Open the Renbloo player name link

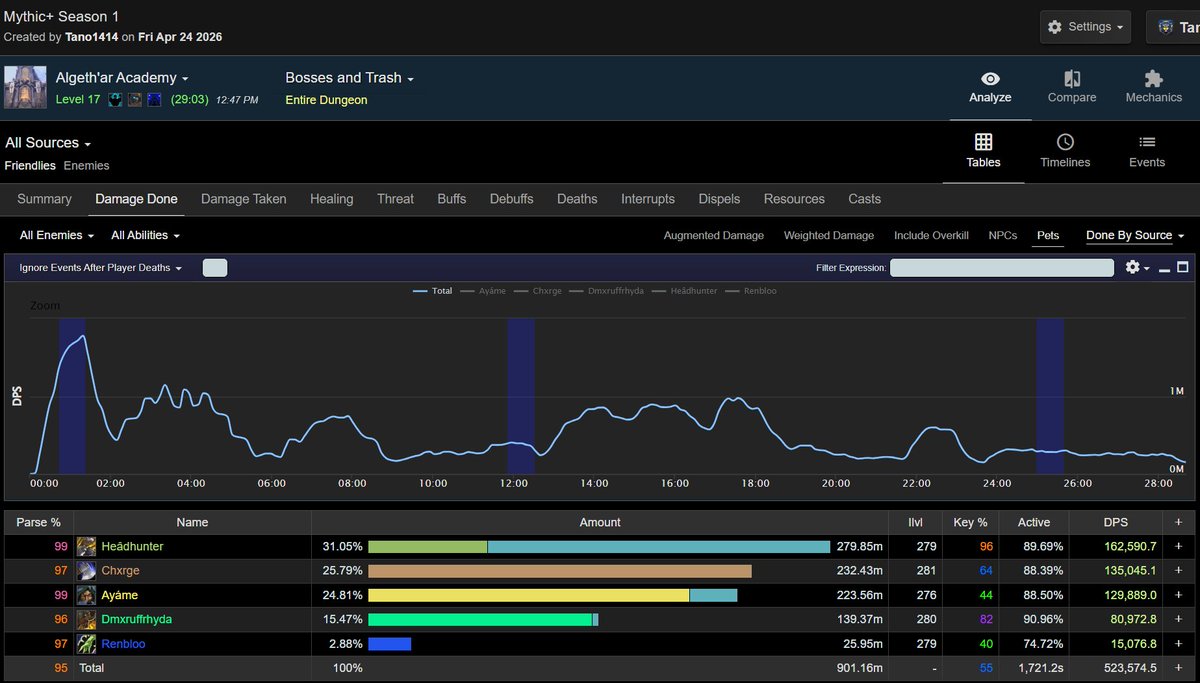(123, 644)
